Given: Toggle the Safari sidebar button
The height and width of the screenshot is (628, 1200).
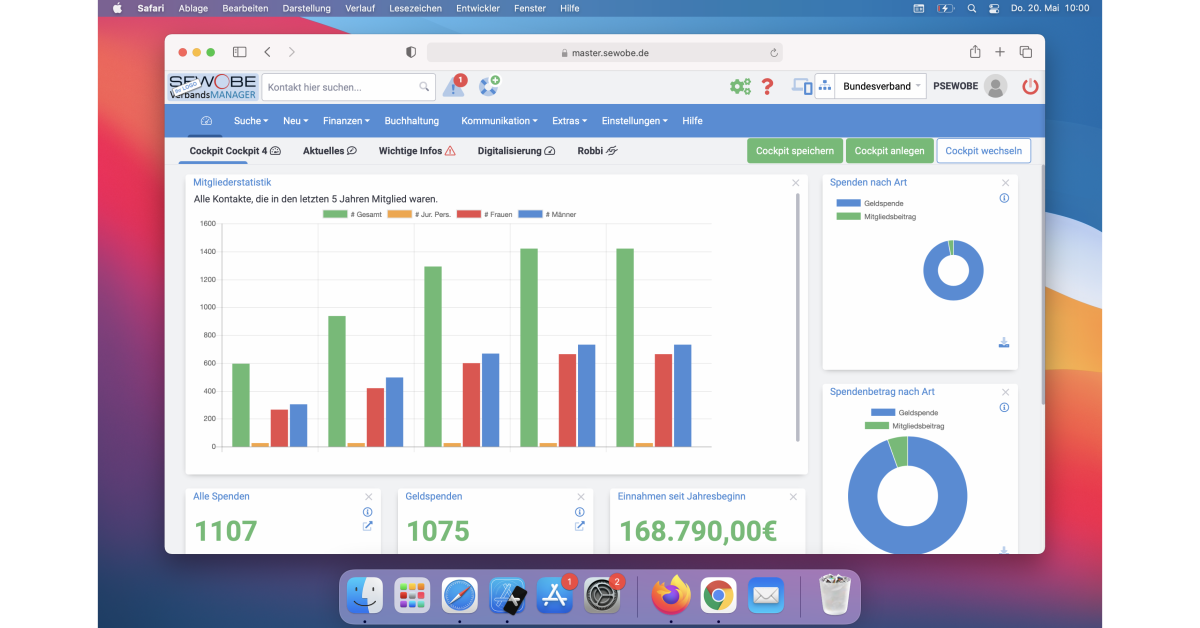Looking at the screenshot, I should pos(240,52).
